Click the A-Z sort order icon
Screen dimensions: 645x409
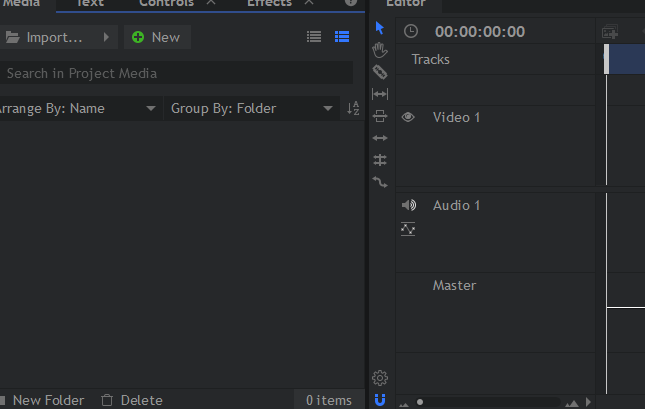point(353,109)
